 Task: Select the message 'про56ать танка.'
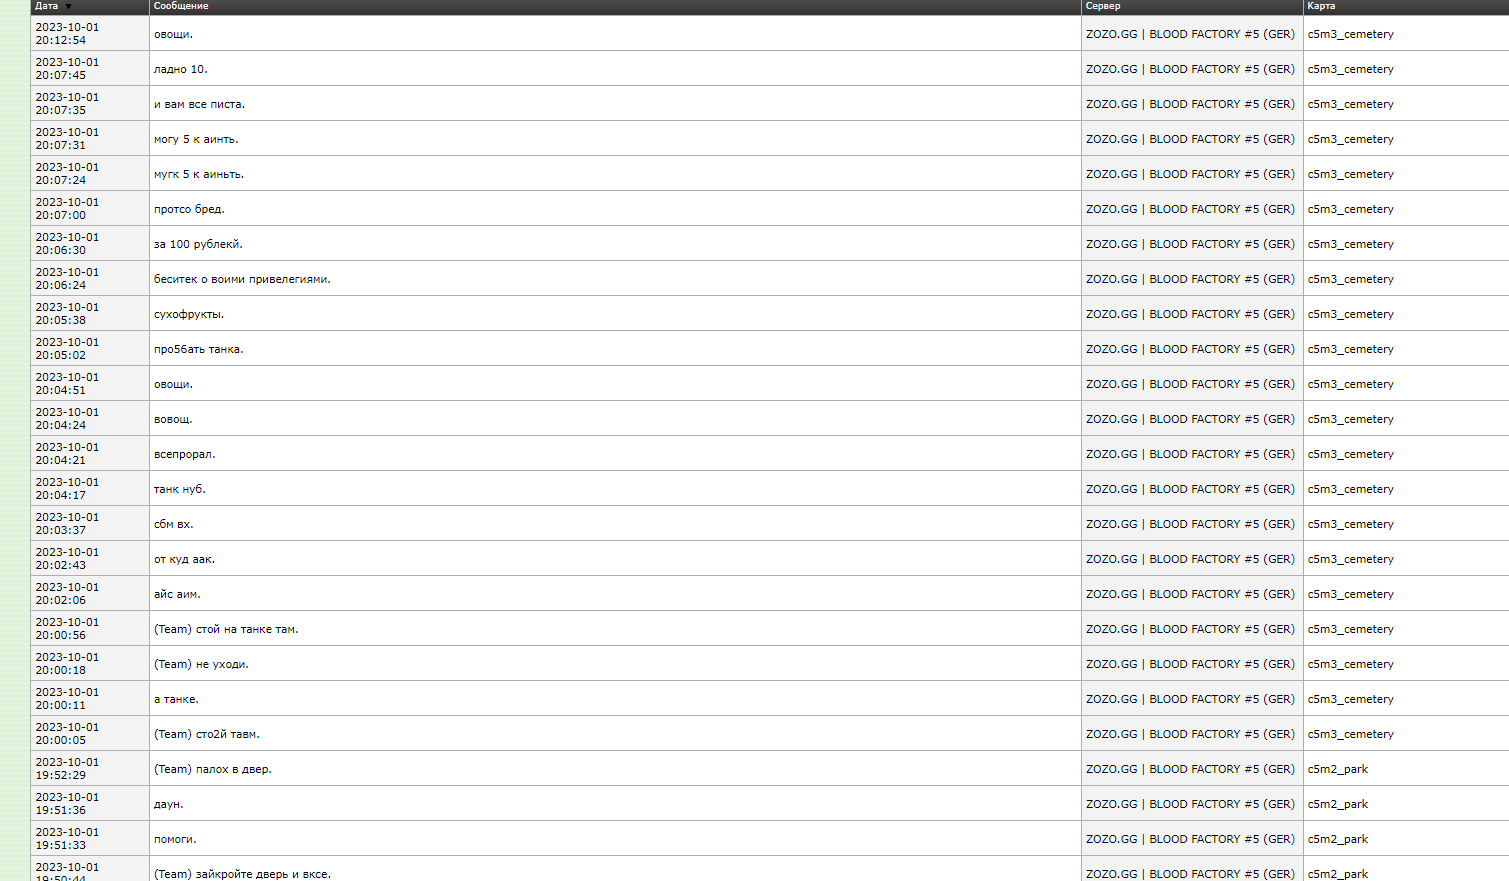coord(198,349)
